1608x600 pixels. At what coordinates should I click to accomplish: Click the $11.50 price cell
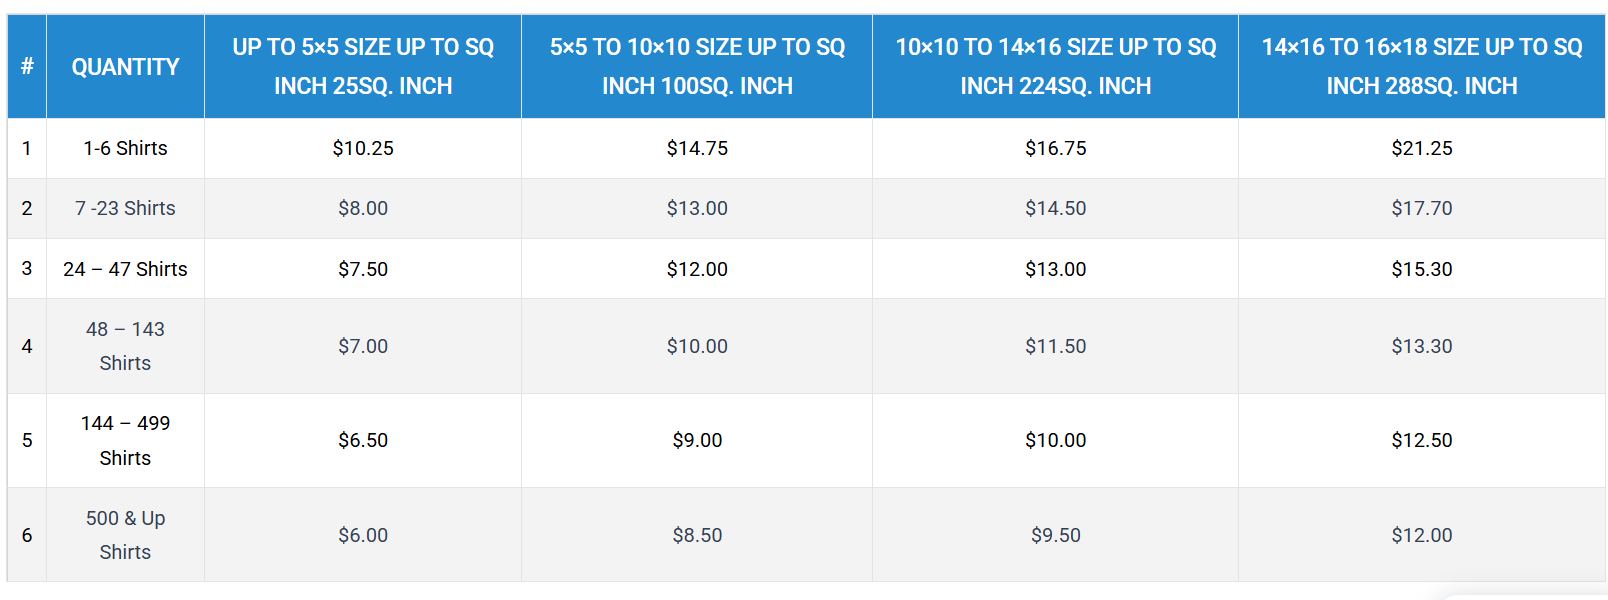coord(1055,346)
